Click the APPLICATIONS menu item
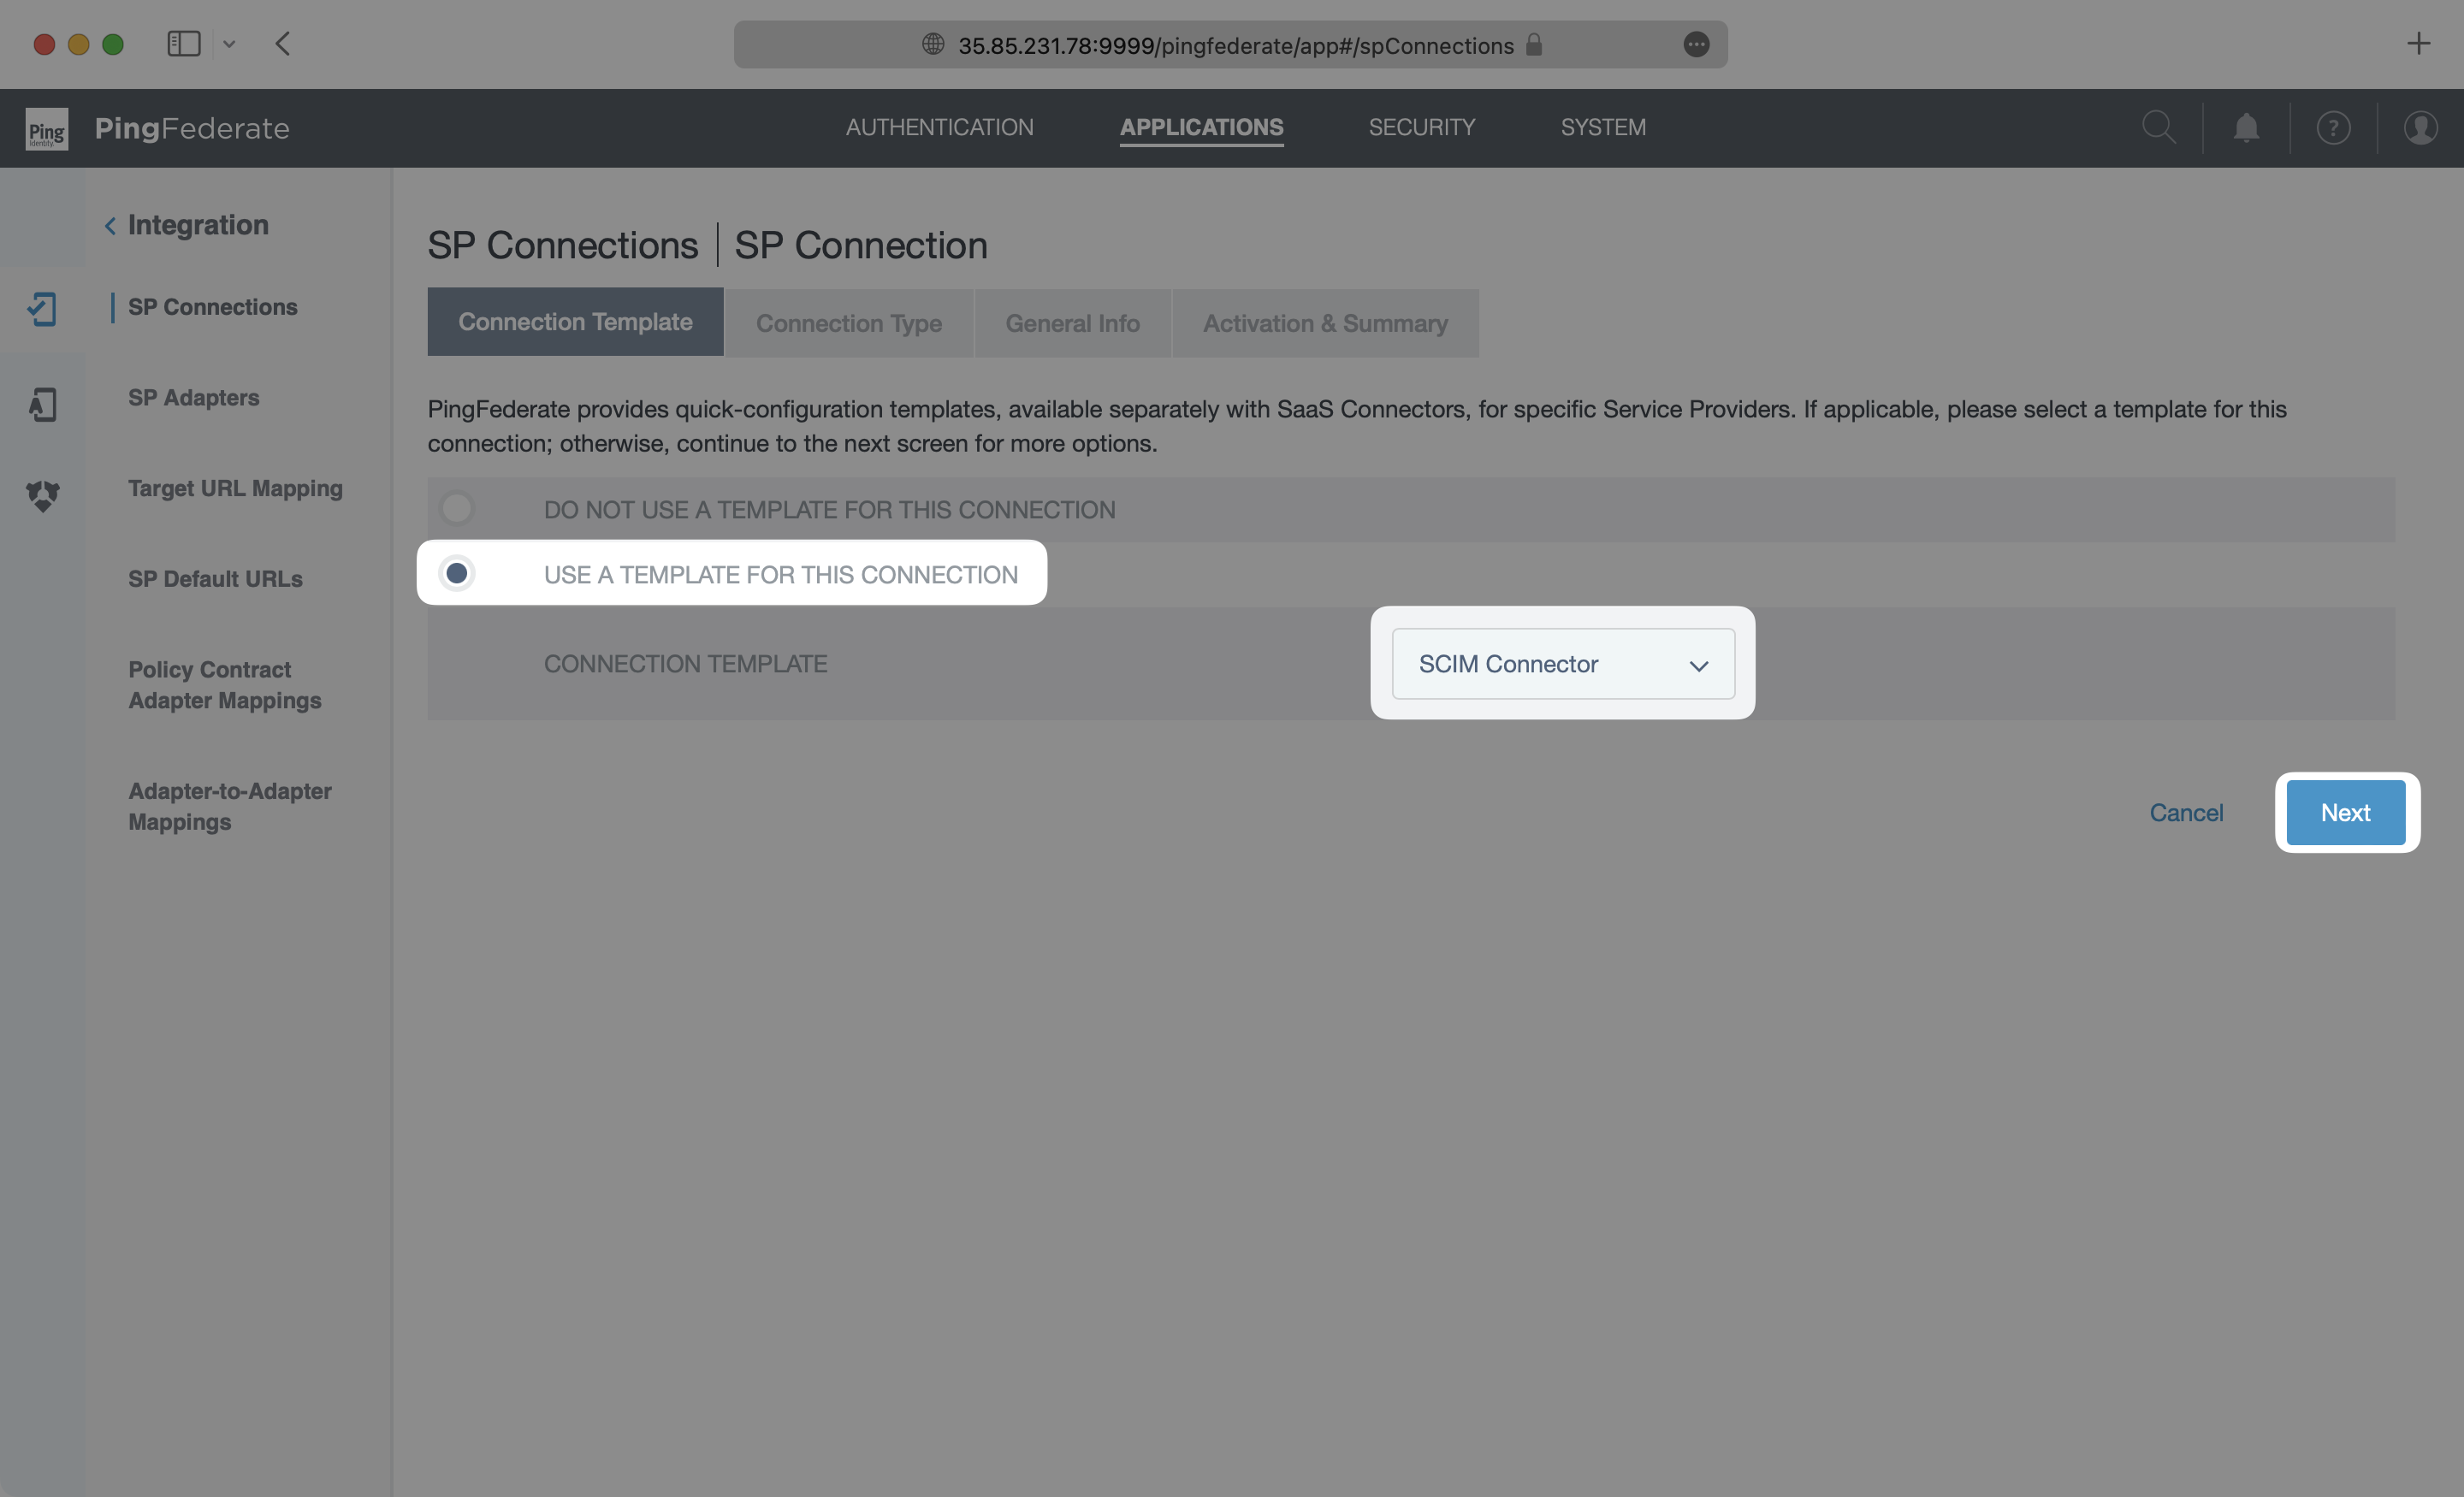Image resolution: width=2464 pixels, height=1497 pixels. coord(1202,127)
